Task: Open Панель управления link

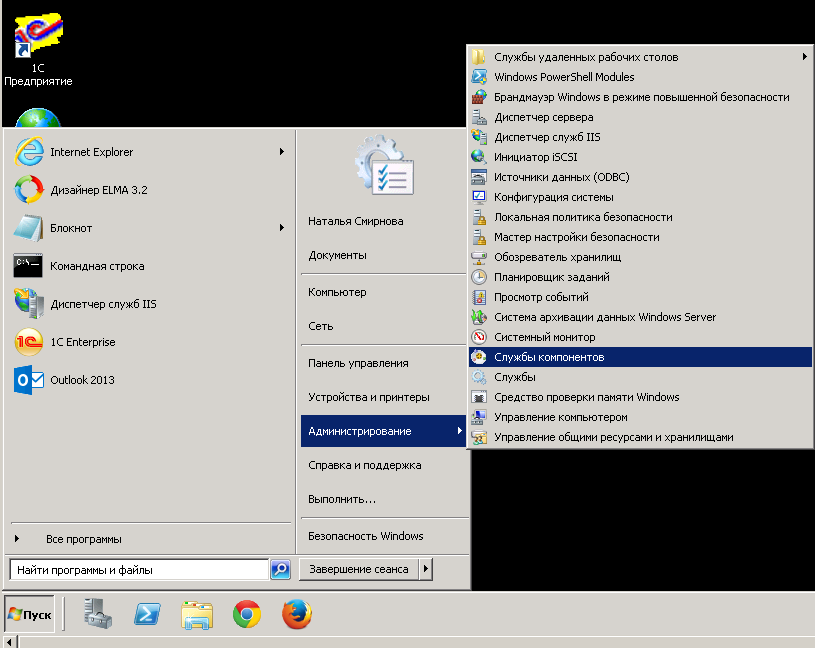Action: [358, 363]
